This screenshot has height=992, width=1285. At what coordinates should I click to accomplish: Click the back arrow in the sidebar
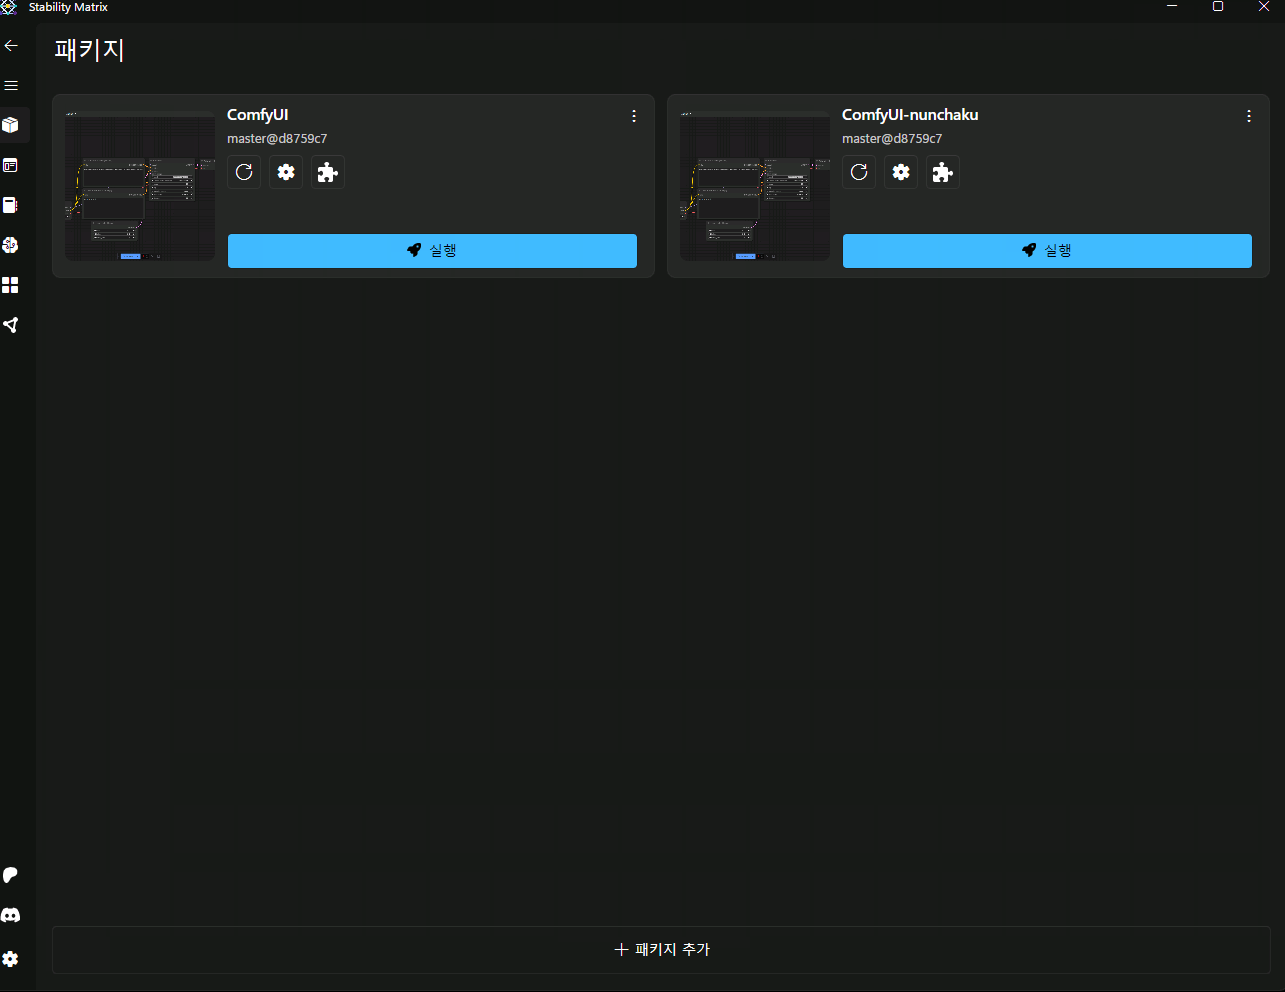[11, 46]
